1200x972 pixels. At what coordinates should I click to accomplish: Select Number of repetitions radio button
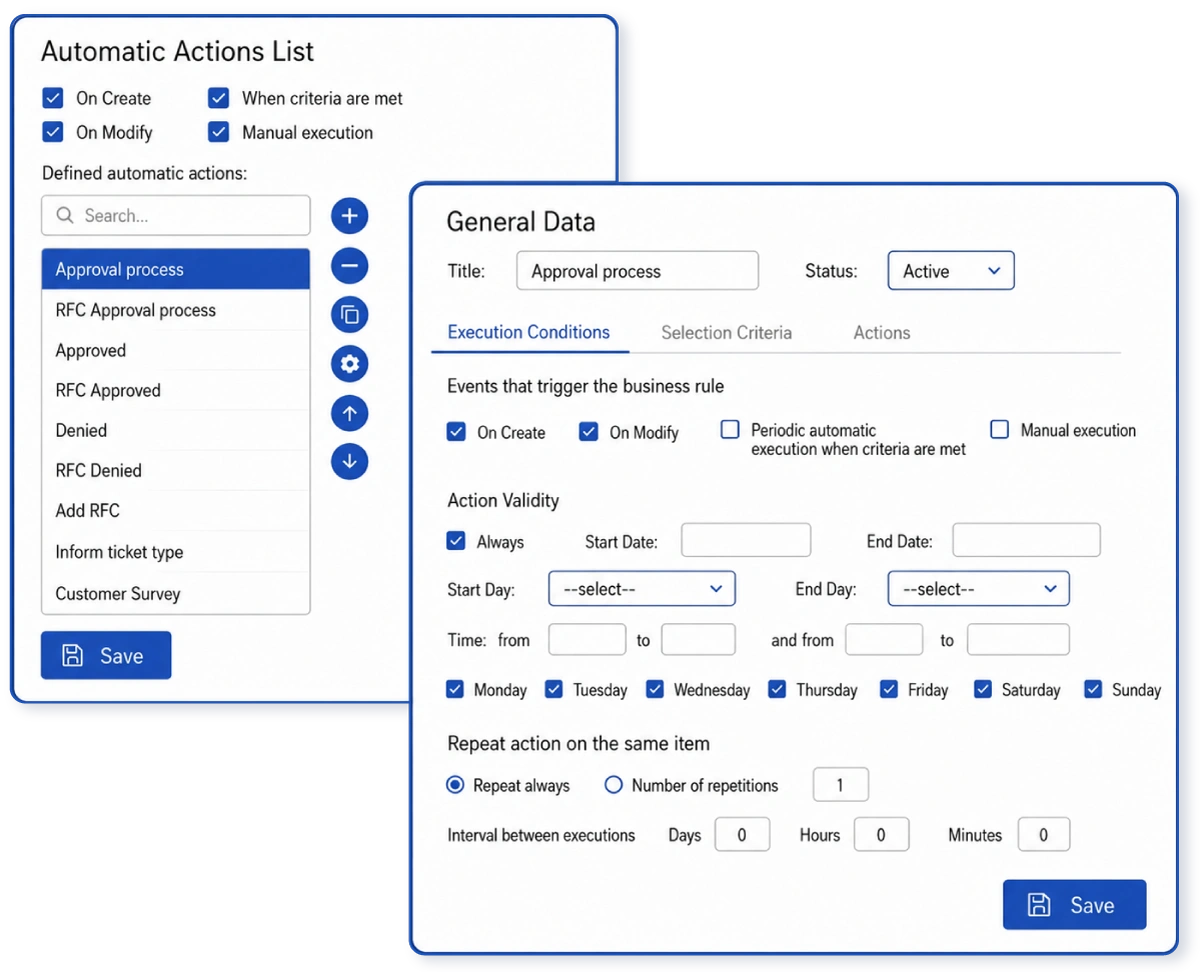click(x=614, y=785)
